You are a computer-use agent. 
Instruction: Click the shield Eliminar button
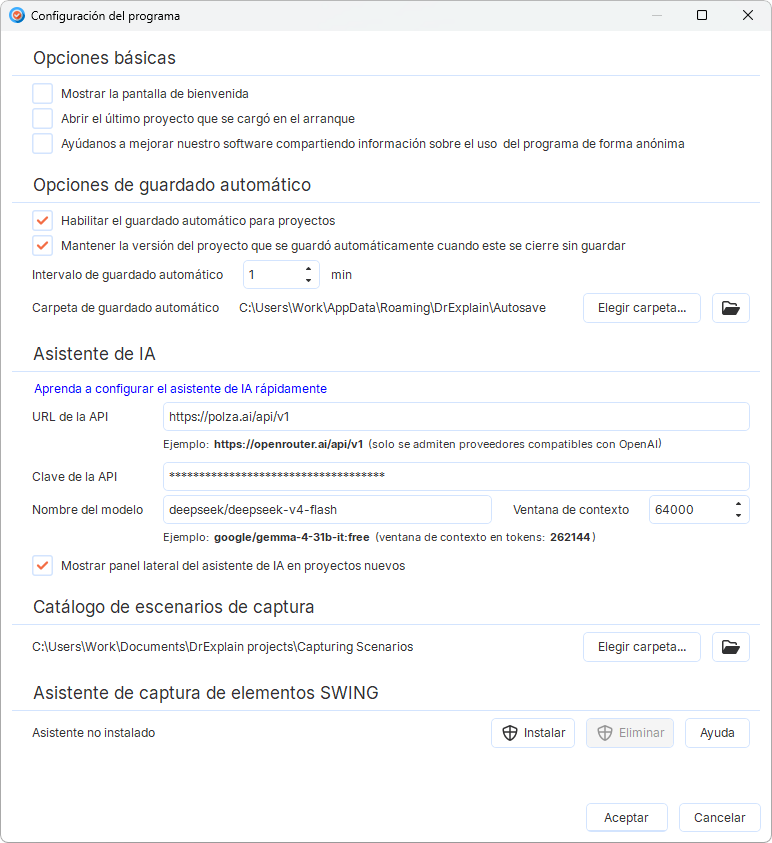[630, 733]
